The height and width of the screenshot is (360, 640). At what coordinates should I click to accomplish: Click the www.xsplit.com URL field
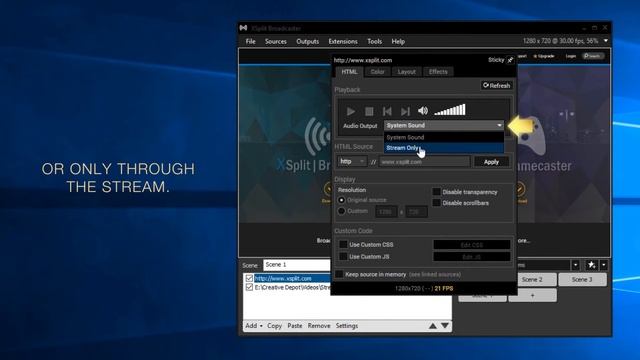click(x=424, y=162)
